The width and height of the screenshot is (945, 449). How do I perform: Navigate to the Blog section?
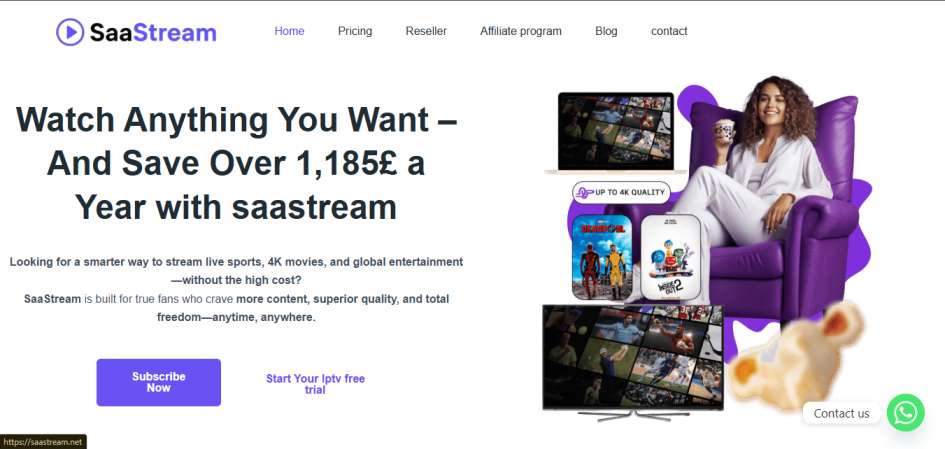click(x=606, y=31)
